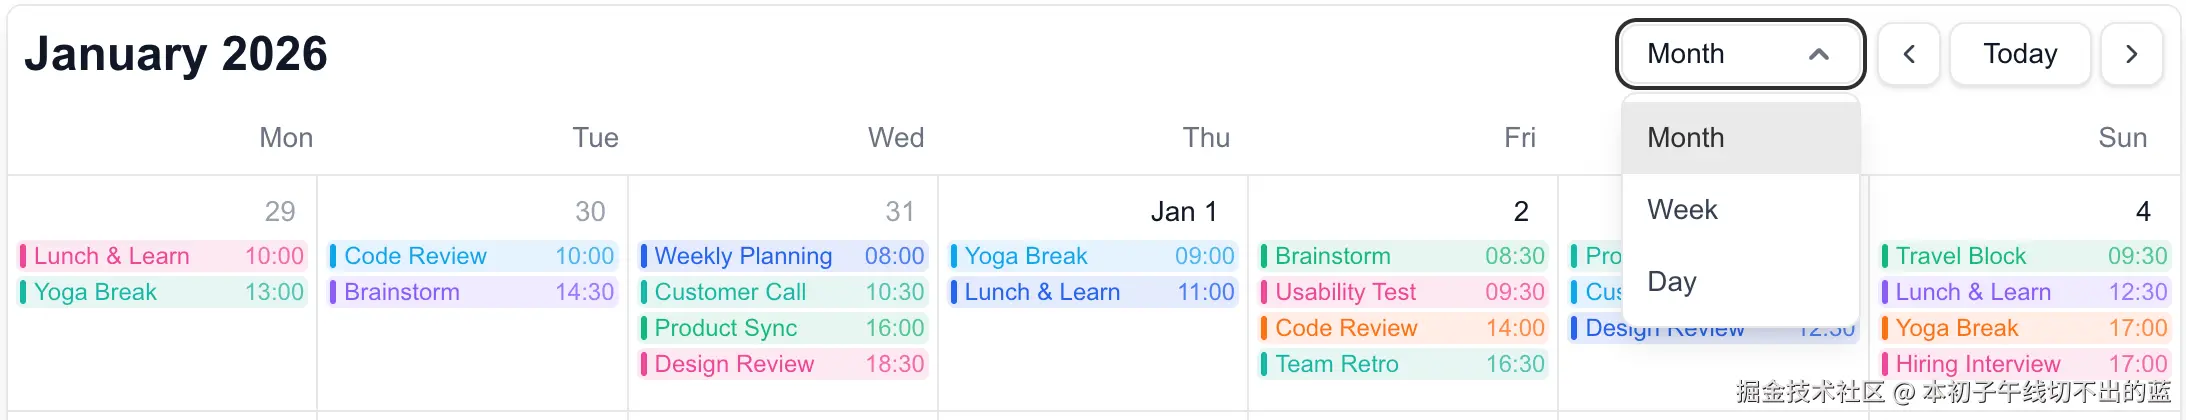Screen dimensions: 2186x420
Task: Collapse the Month view dropdown
Action: coord(1739,54)
